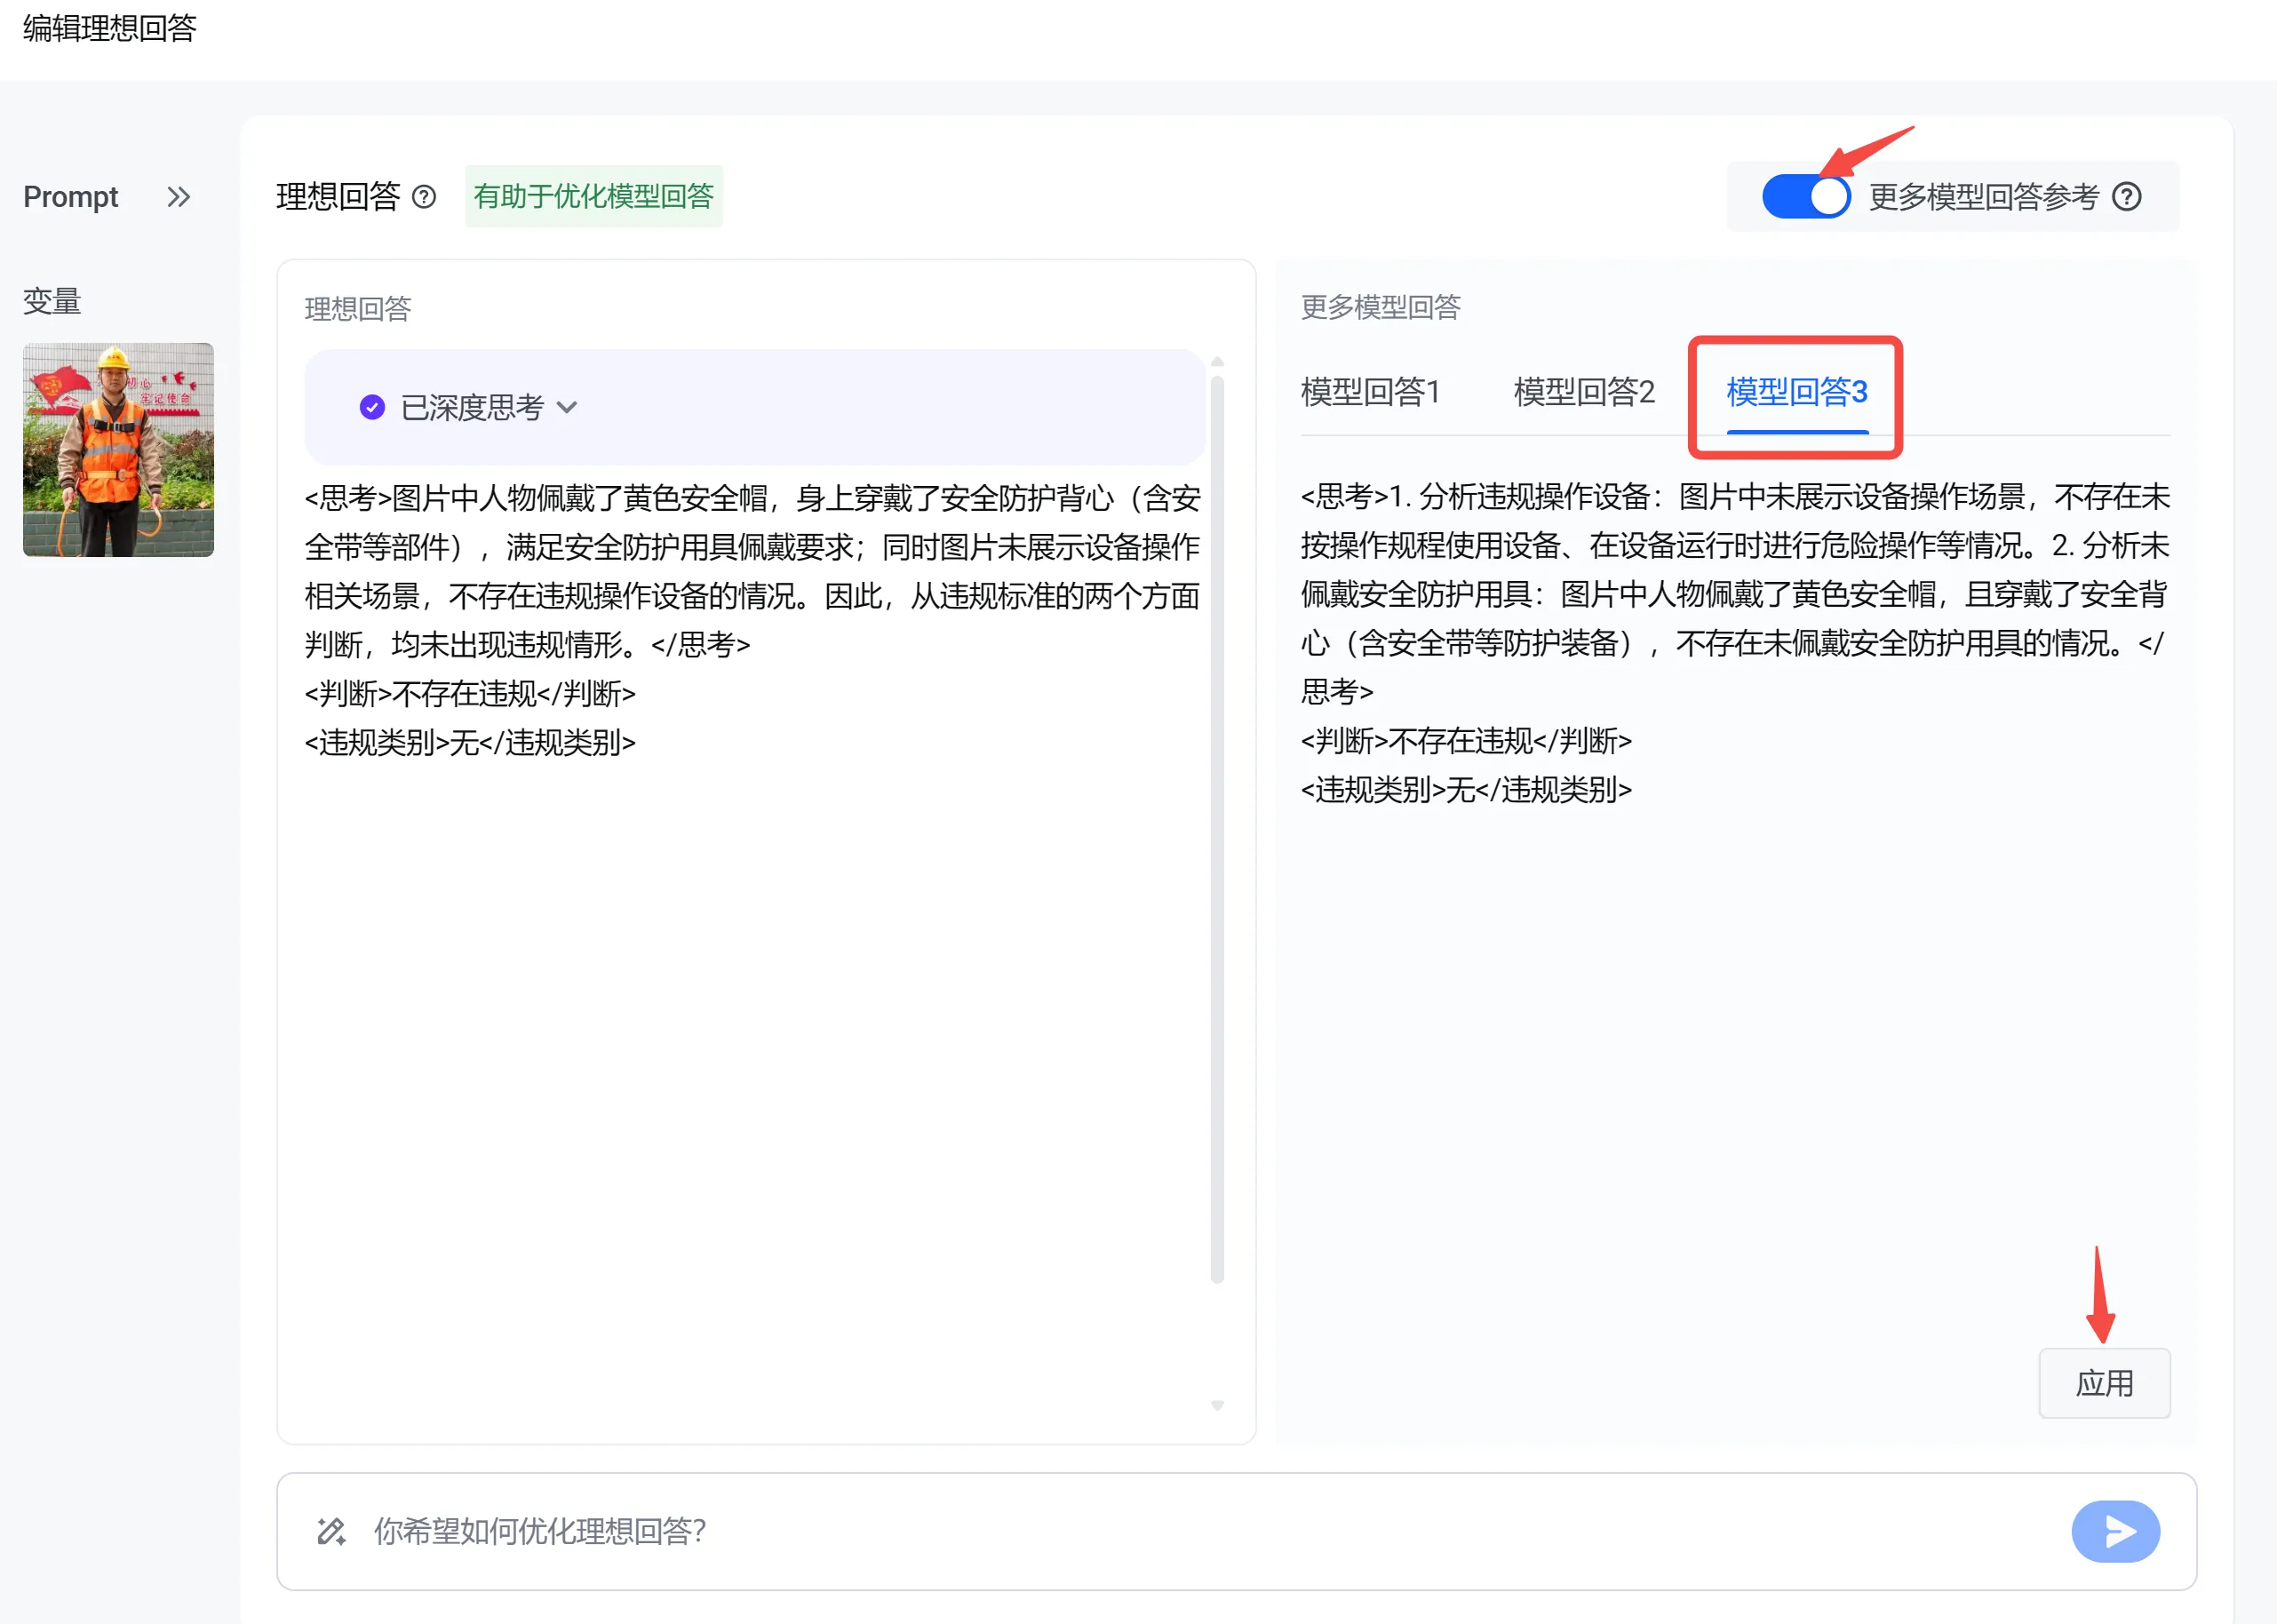Click the purple checkmark thinking icon
This screenshot has width=2277, height=1624.
(x=372, y=407)
